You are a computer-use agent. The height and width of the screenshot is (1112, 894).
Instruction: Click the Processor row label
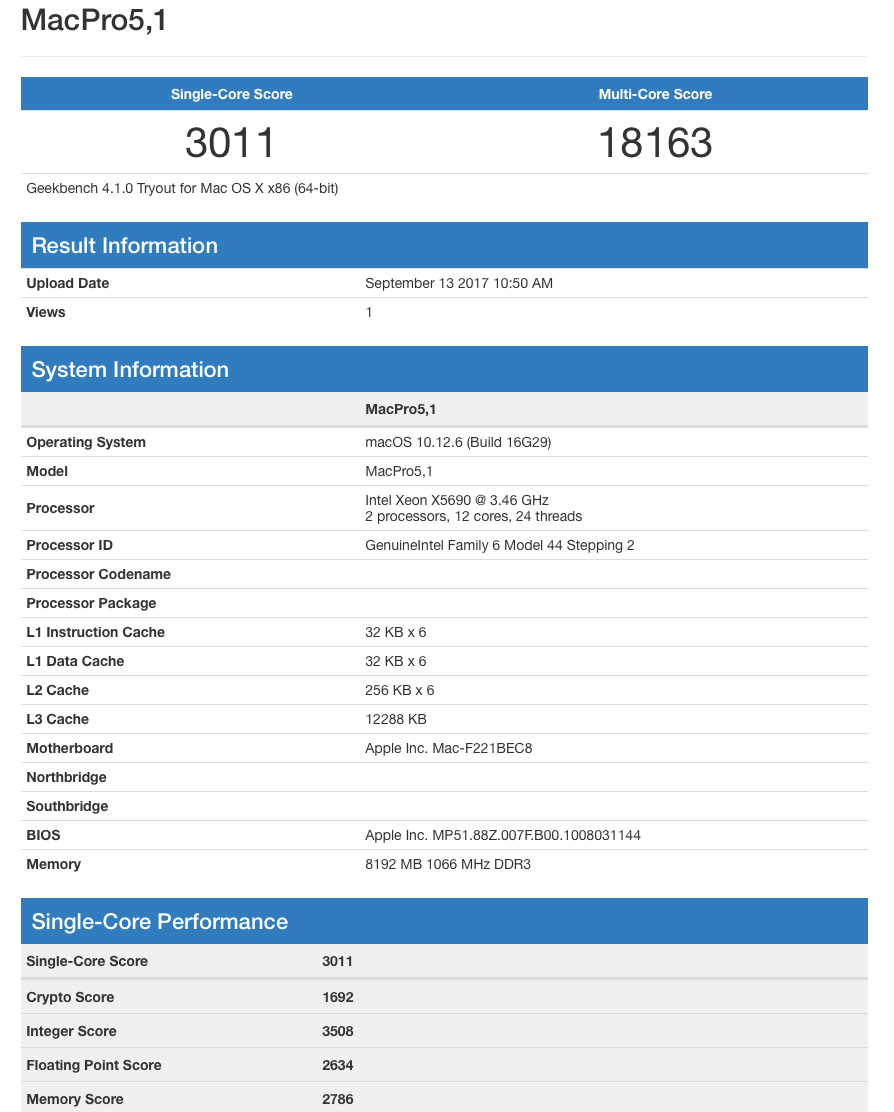click(60, 508)
